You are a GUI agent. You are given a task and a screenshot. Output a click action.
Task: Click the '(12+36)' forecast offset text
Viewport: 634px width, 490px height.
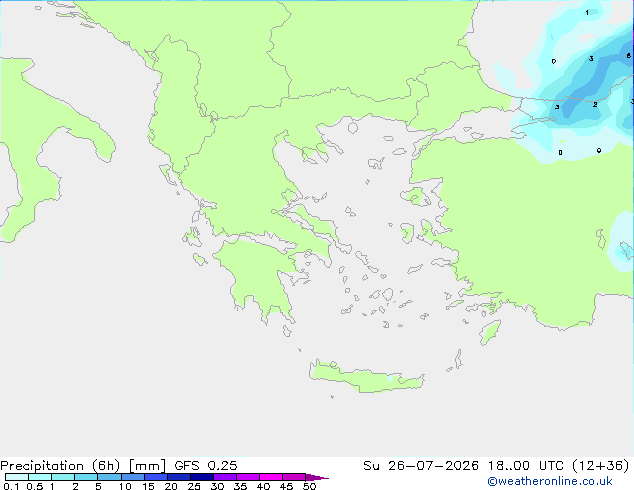pos(601,466)
